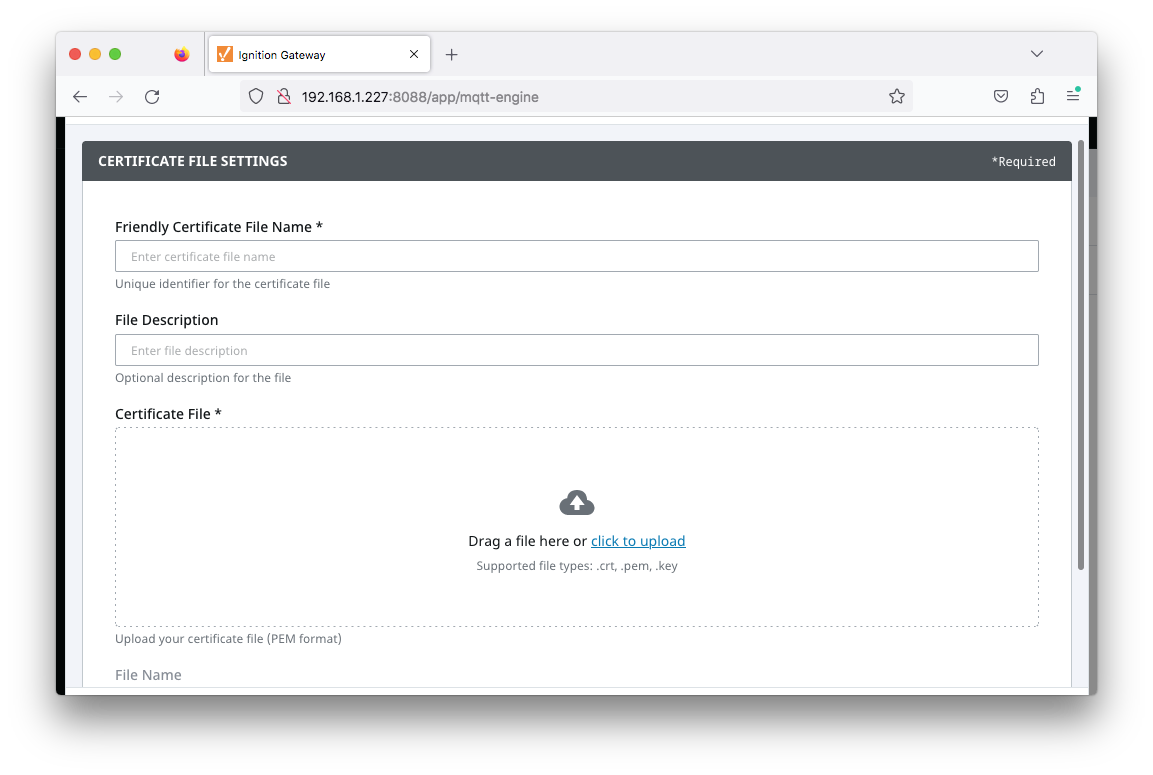Click the '*Required' label
The height and width of the screenshot is (775, 1153).
click(1024, 162)
